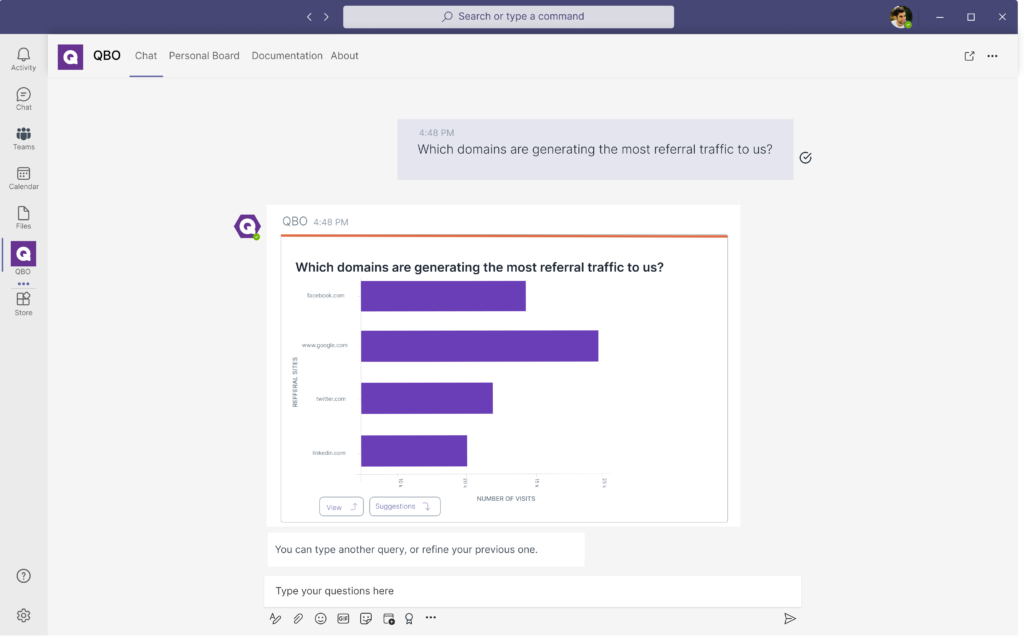
Task: Open the Teams section icon
Action: [x=23, y=138]
